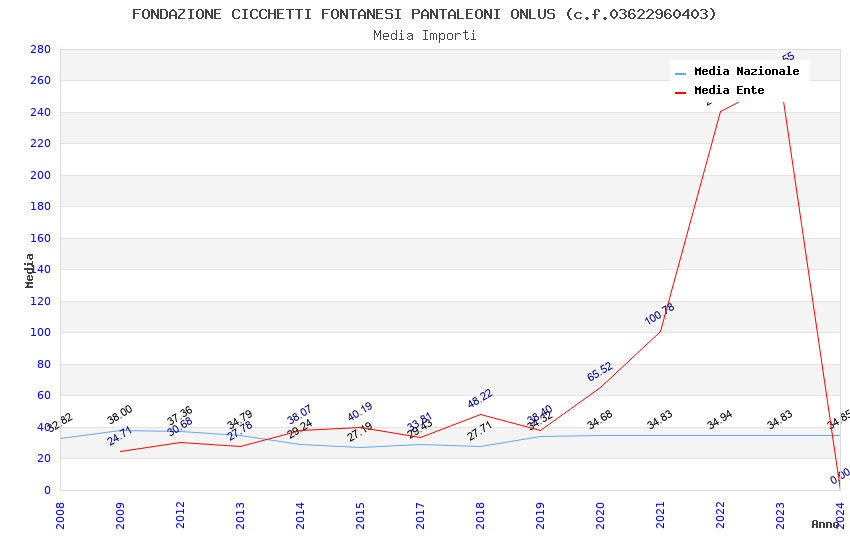Click the y-axis value 240
Viewport: 850px width, 550px height.
click(41, 112)
